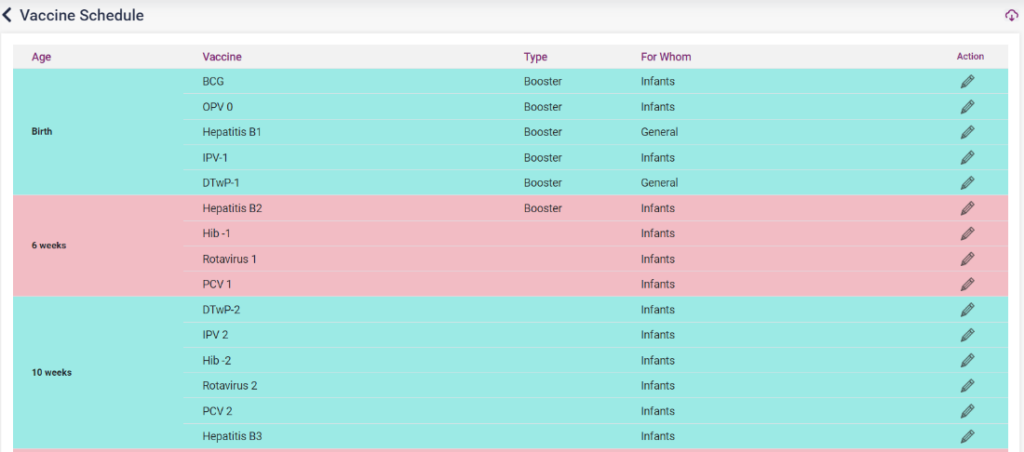Edit the Hib -1 vaccine
1024x452 pixels.
pyautogui.click(x=967, y=234)
